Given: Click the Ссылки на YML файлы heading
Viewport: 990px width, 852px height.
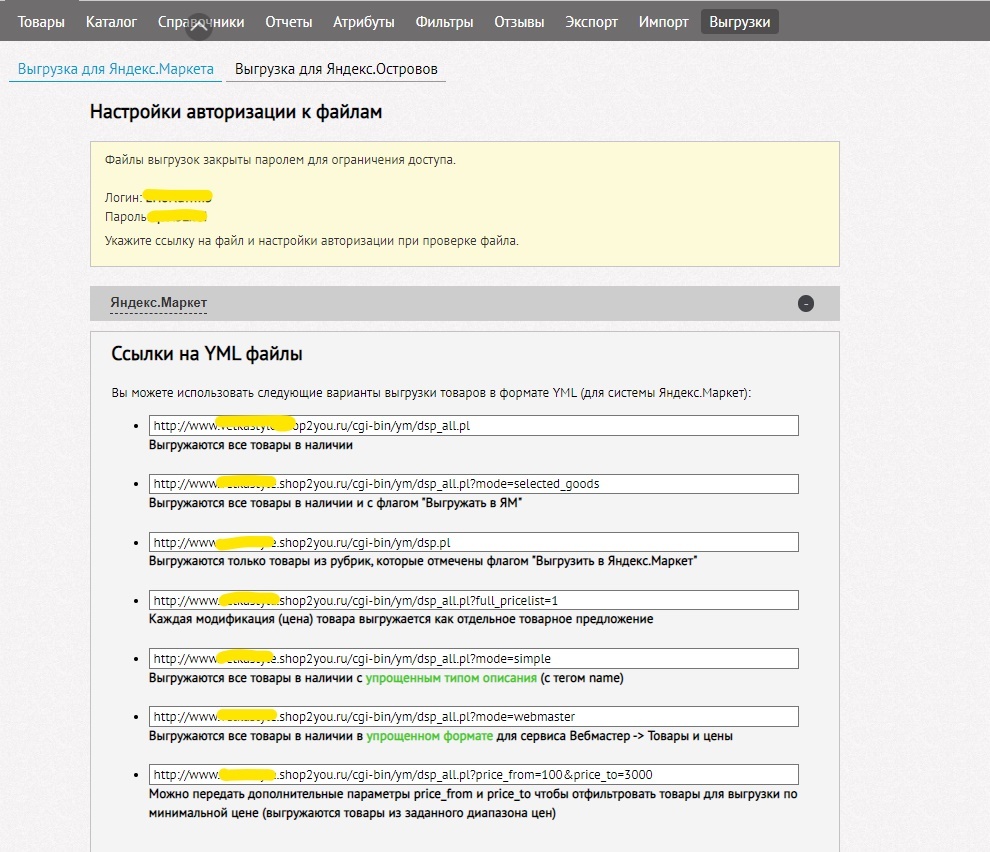Looking at the screenshot, I should (x=206, y=354).
